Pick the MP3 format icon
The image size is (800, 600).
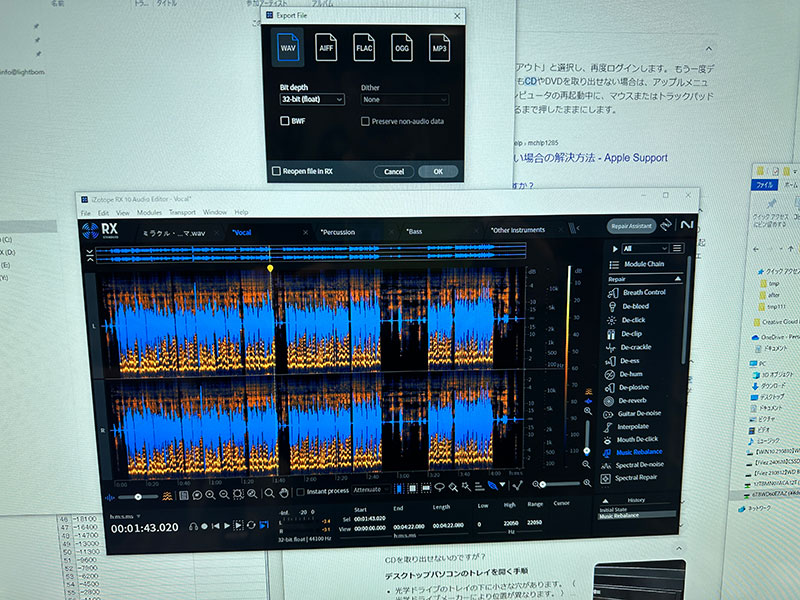tap(439, 47)
